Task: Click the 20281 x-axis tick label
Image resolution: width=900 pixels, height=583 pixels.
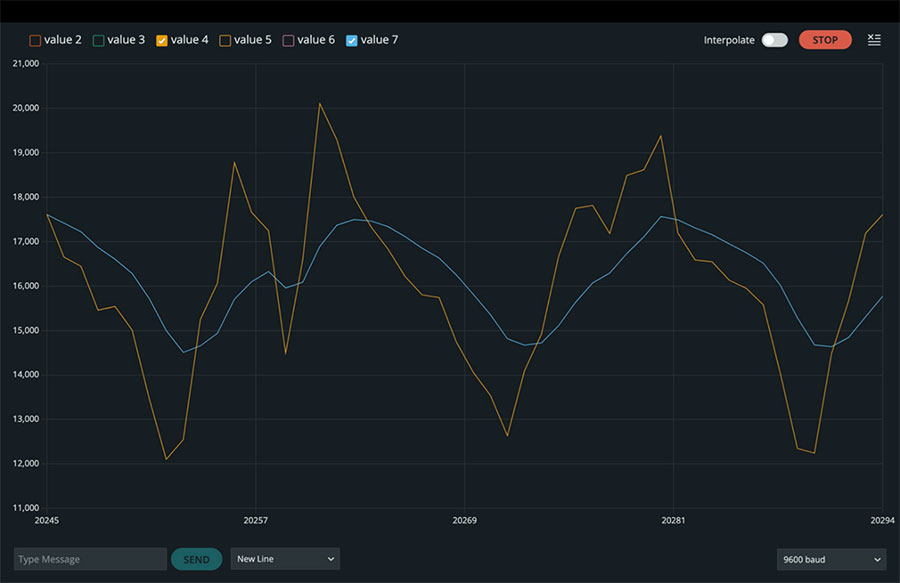Action: tap(673, 521)
